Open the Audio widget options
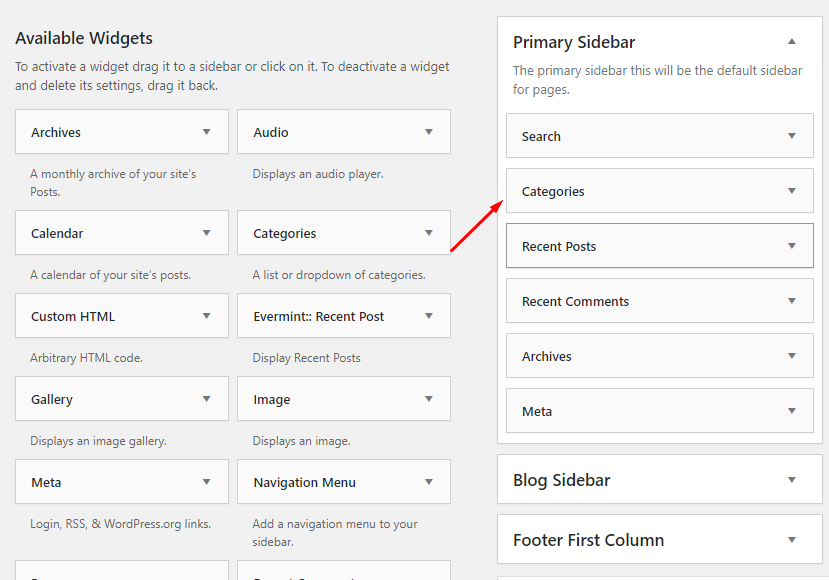829x580 pixels. click(x=343, y=131)
